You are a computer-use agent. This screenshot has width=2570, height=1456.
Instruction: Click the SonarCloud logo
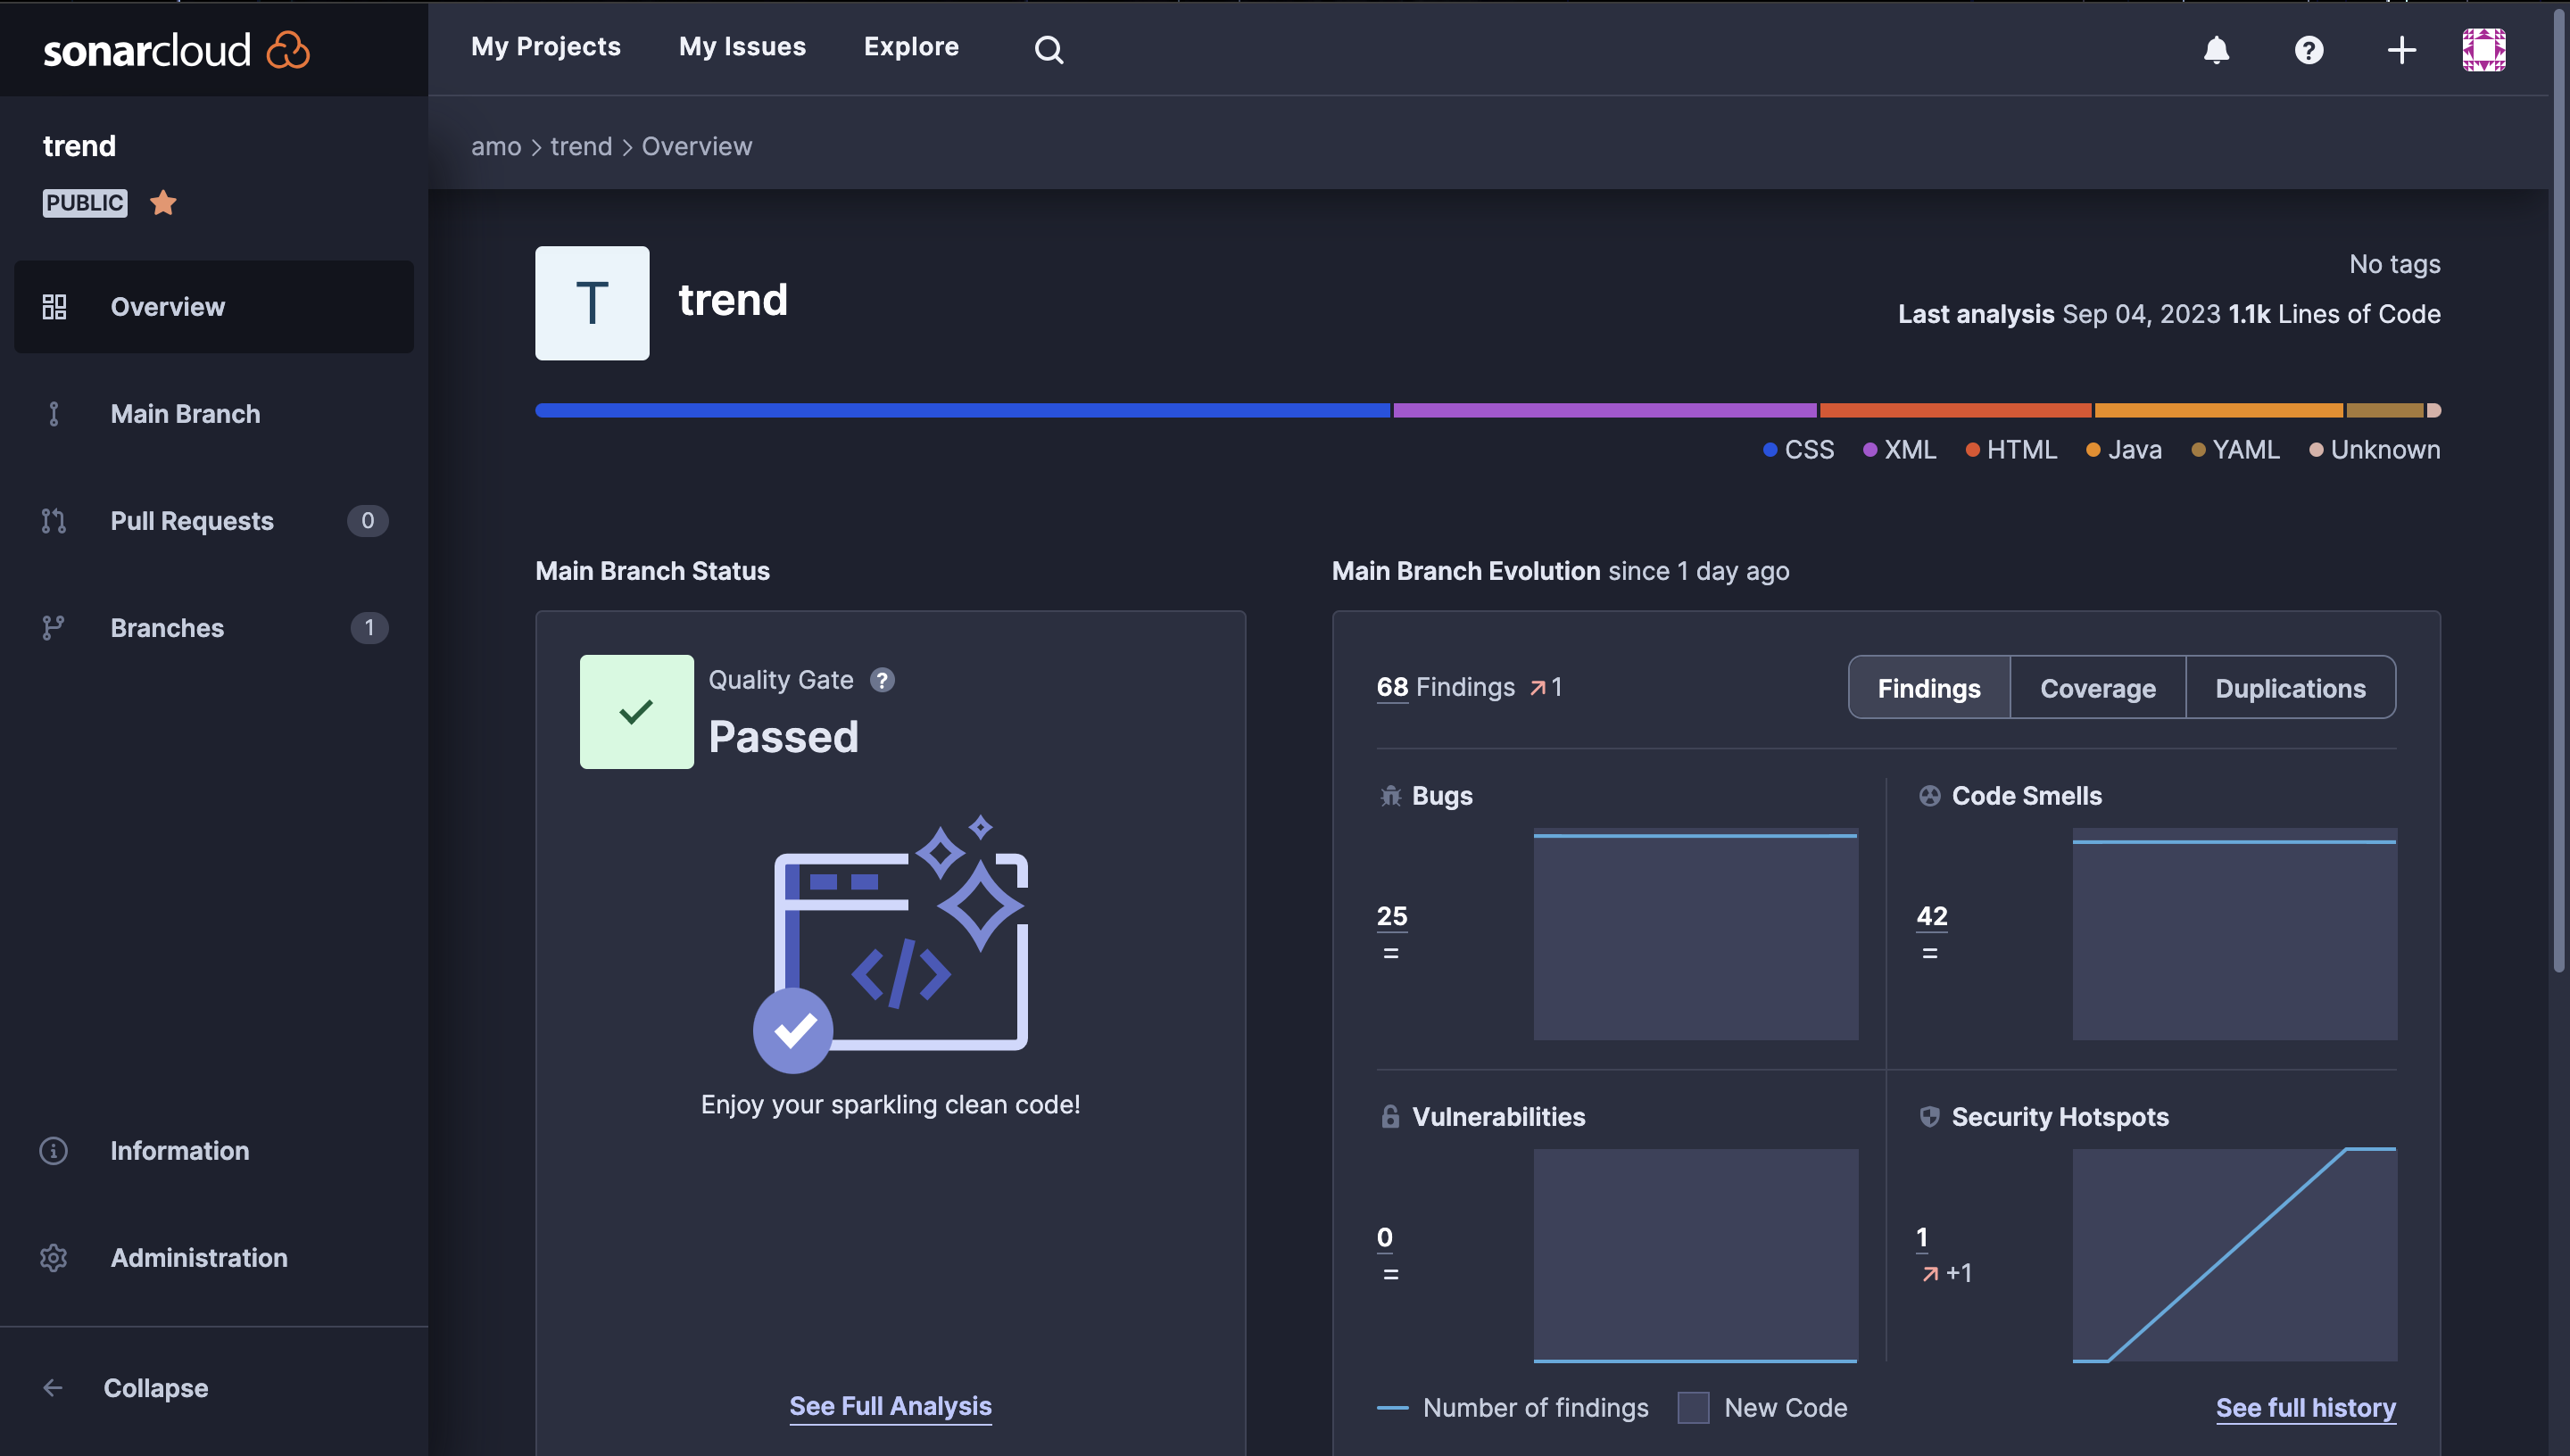[176, 50]
